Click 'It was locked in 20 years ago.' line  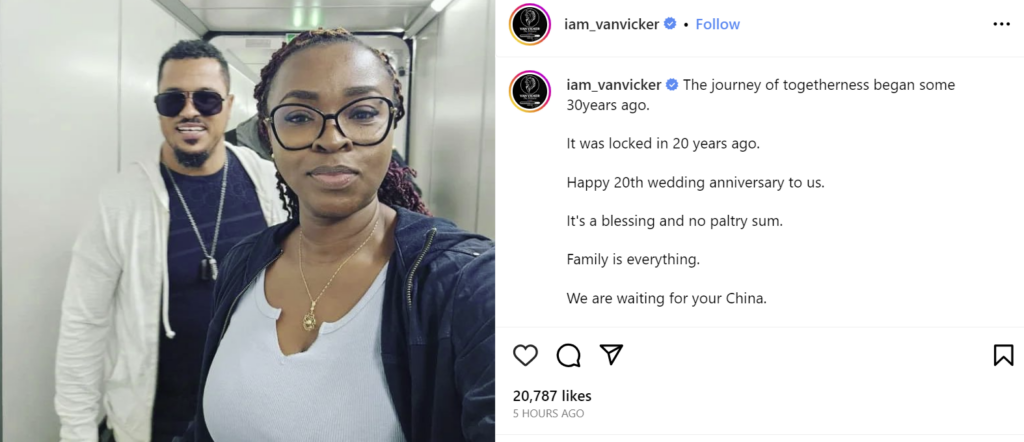click(x=663, y=144)
